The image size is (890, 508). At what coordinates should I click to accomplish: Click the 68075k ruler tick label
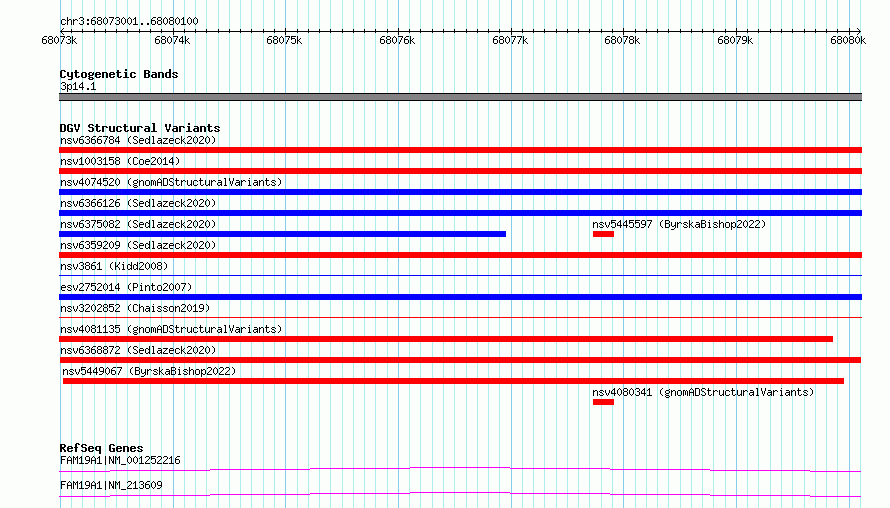tap(284, 40)
